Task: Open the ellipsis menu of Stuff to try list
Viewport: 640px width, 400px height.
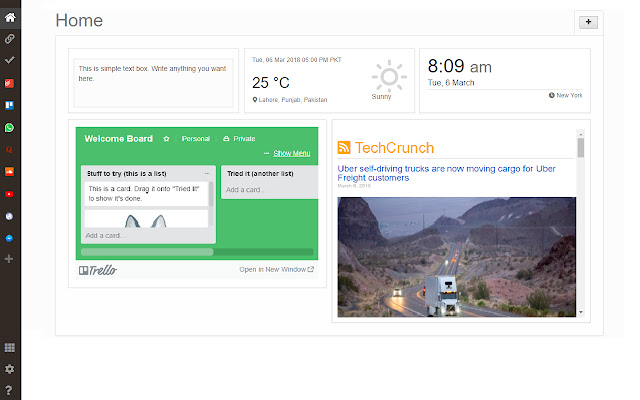Action: tap(207, 173)
